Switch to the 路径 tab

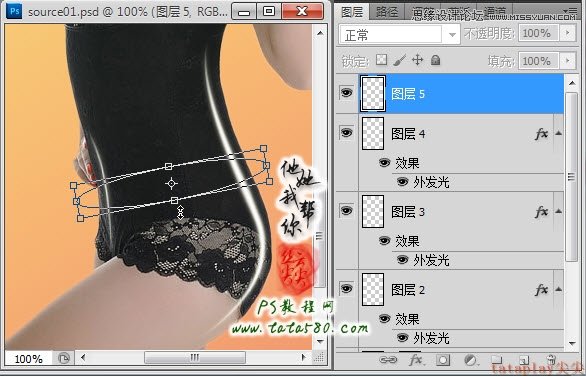click(387, 12)
